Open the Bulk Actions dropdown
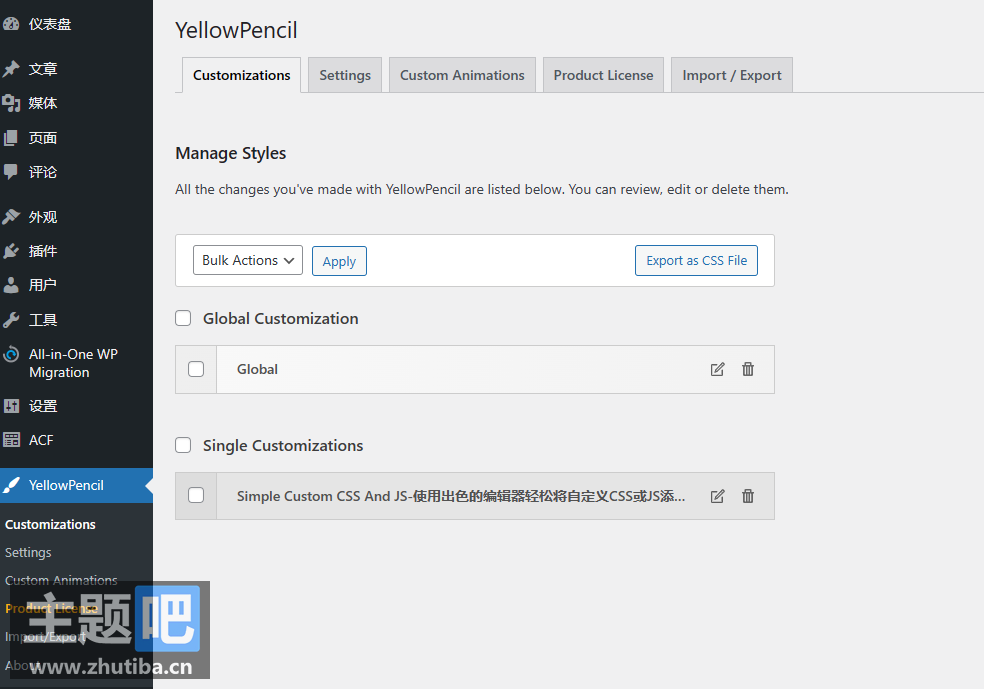 (248, 260)
